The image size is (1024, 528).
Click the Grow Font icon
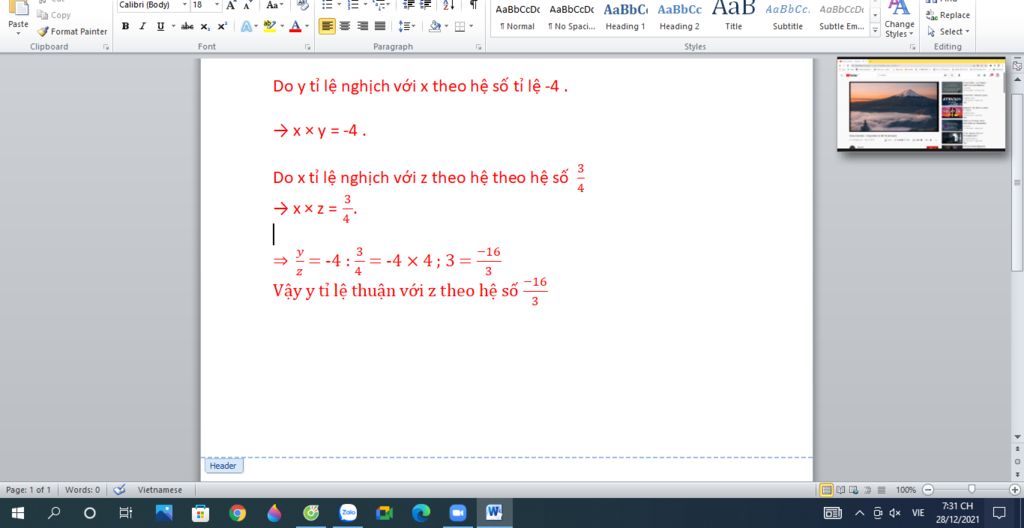pos(231,5)
